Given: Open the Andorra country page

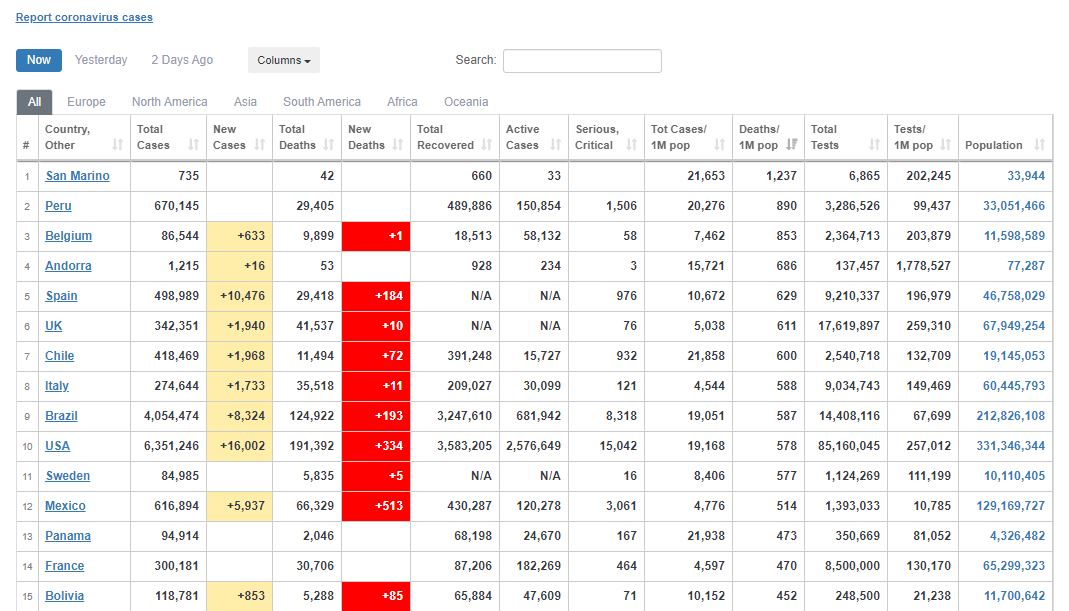Looking at the screenshot, I should 68,265.
